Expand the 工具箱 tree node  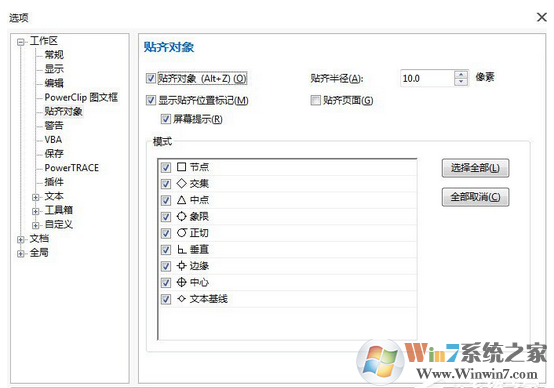point(35,211)
